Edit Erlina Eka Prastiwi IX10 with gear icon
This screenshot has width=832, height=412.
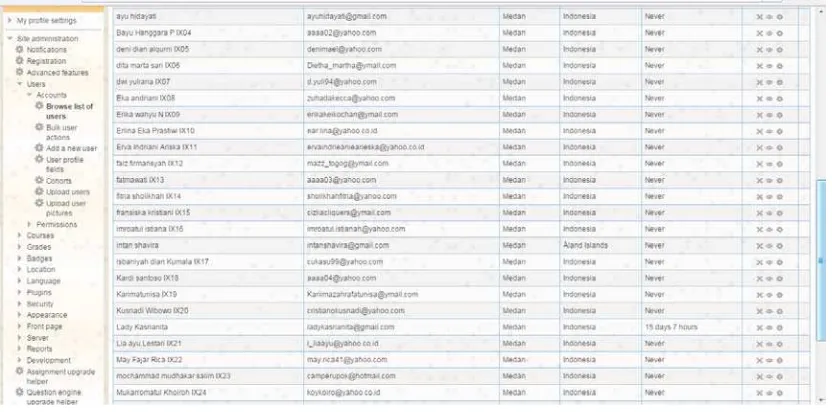pyautogui.click(x=779, y=132)
